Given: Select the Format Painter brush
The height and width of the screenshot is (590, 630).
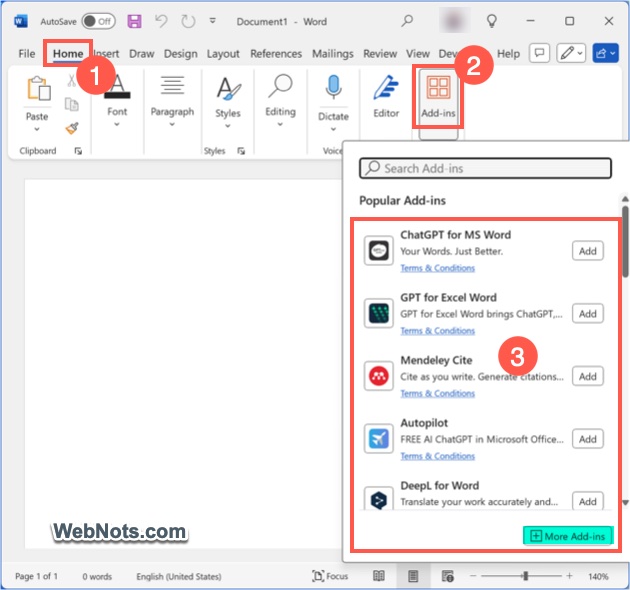Looking at the screenshot, I should (x=72, y=128).
